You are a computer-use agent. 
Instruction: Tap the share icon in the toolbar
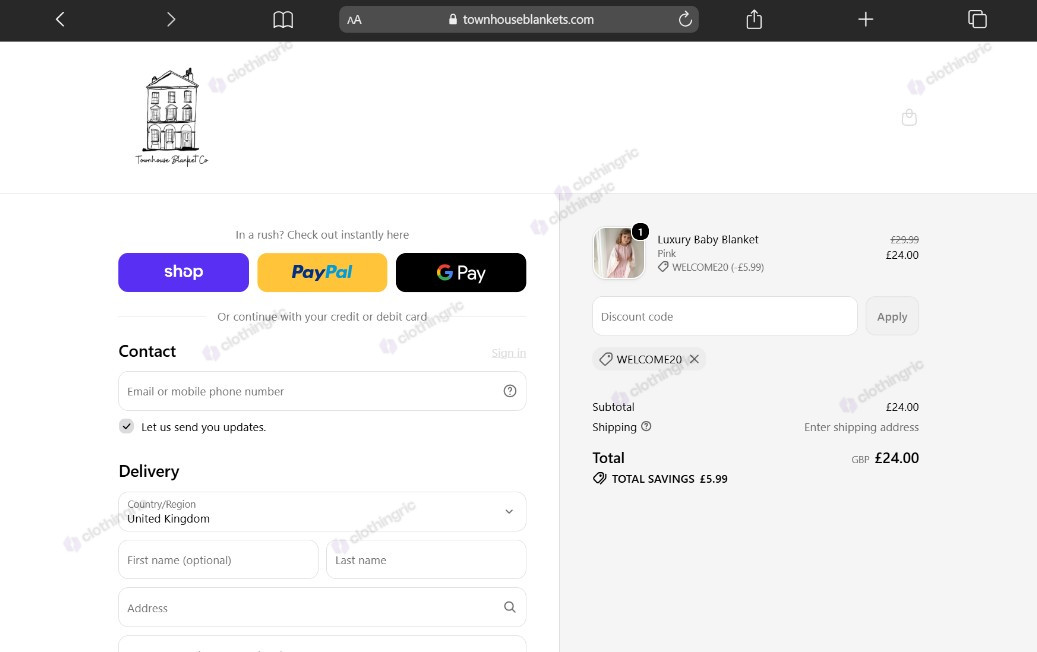click(x=754, y=19)
